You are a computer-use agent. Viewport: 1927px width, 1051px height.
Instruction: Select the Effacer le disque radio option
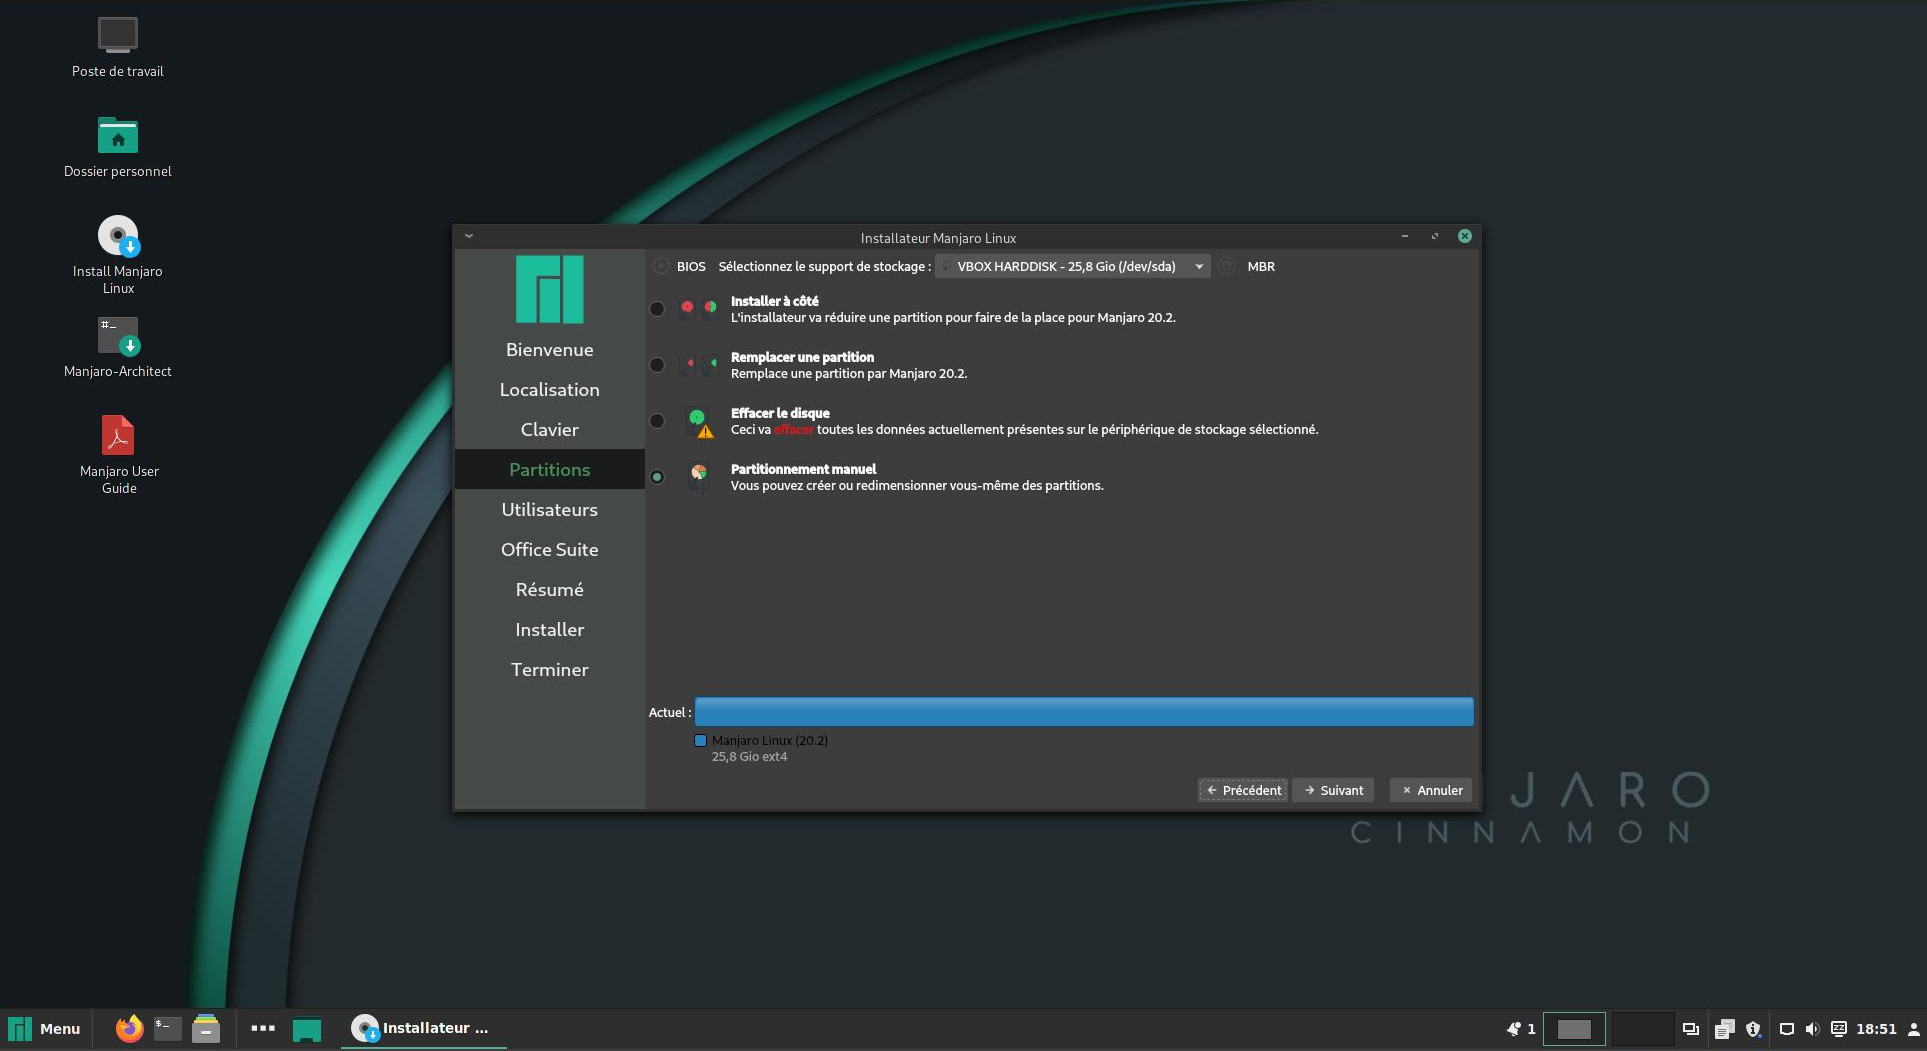point(657,421)
